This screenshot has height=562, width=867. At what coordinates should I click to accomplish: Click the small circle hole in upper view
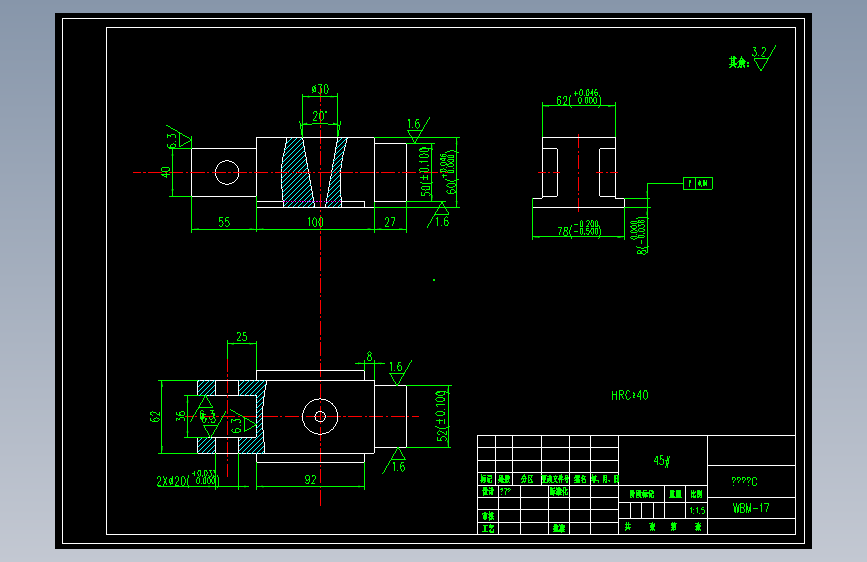coord(227,173)
